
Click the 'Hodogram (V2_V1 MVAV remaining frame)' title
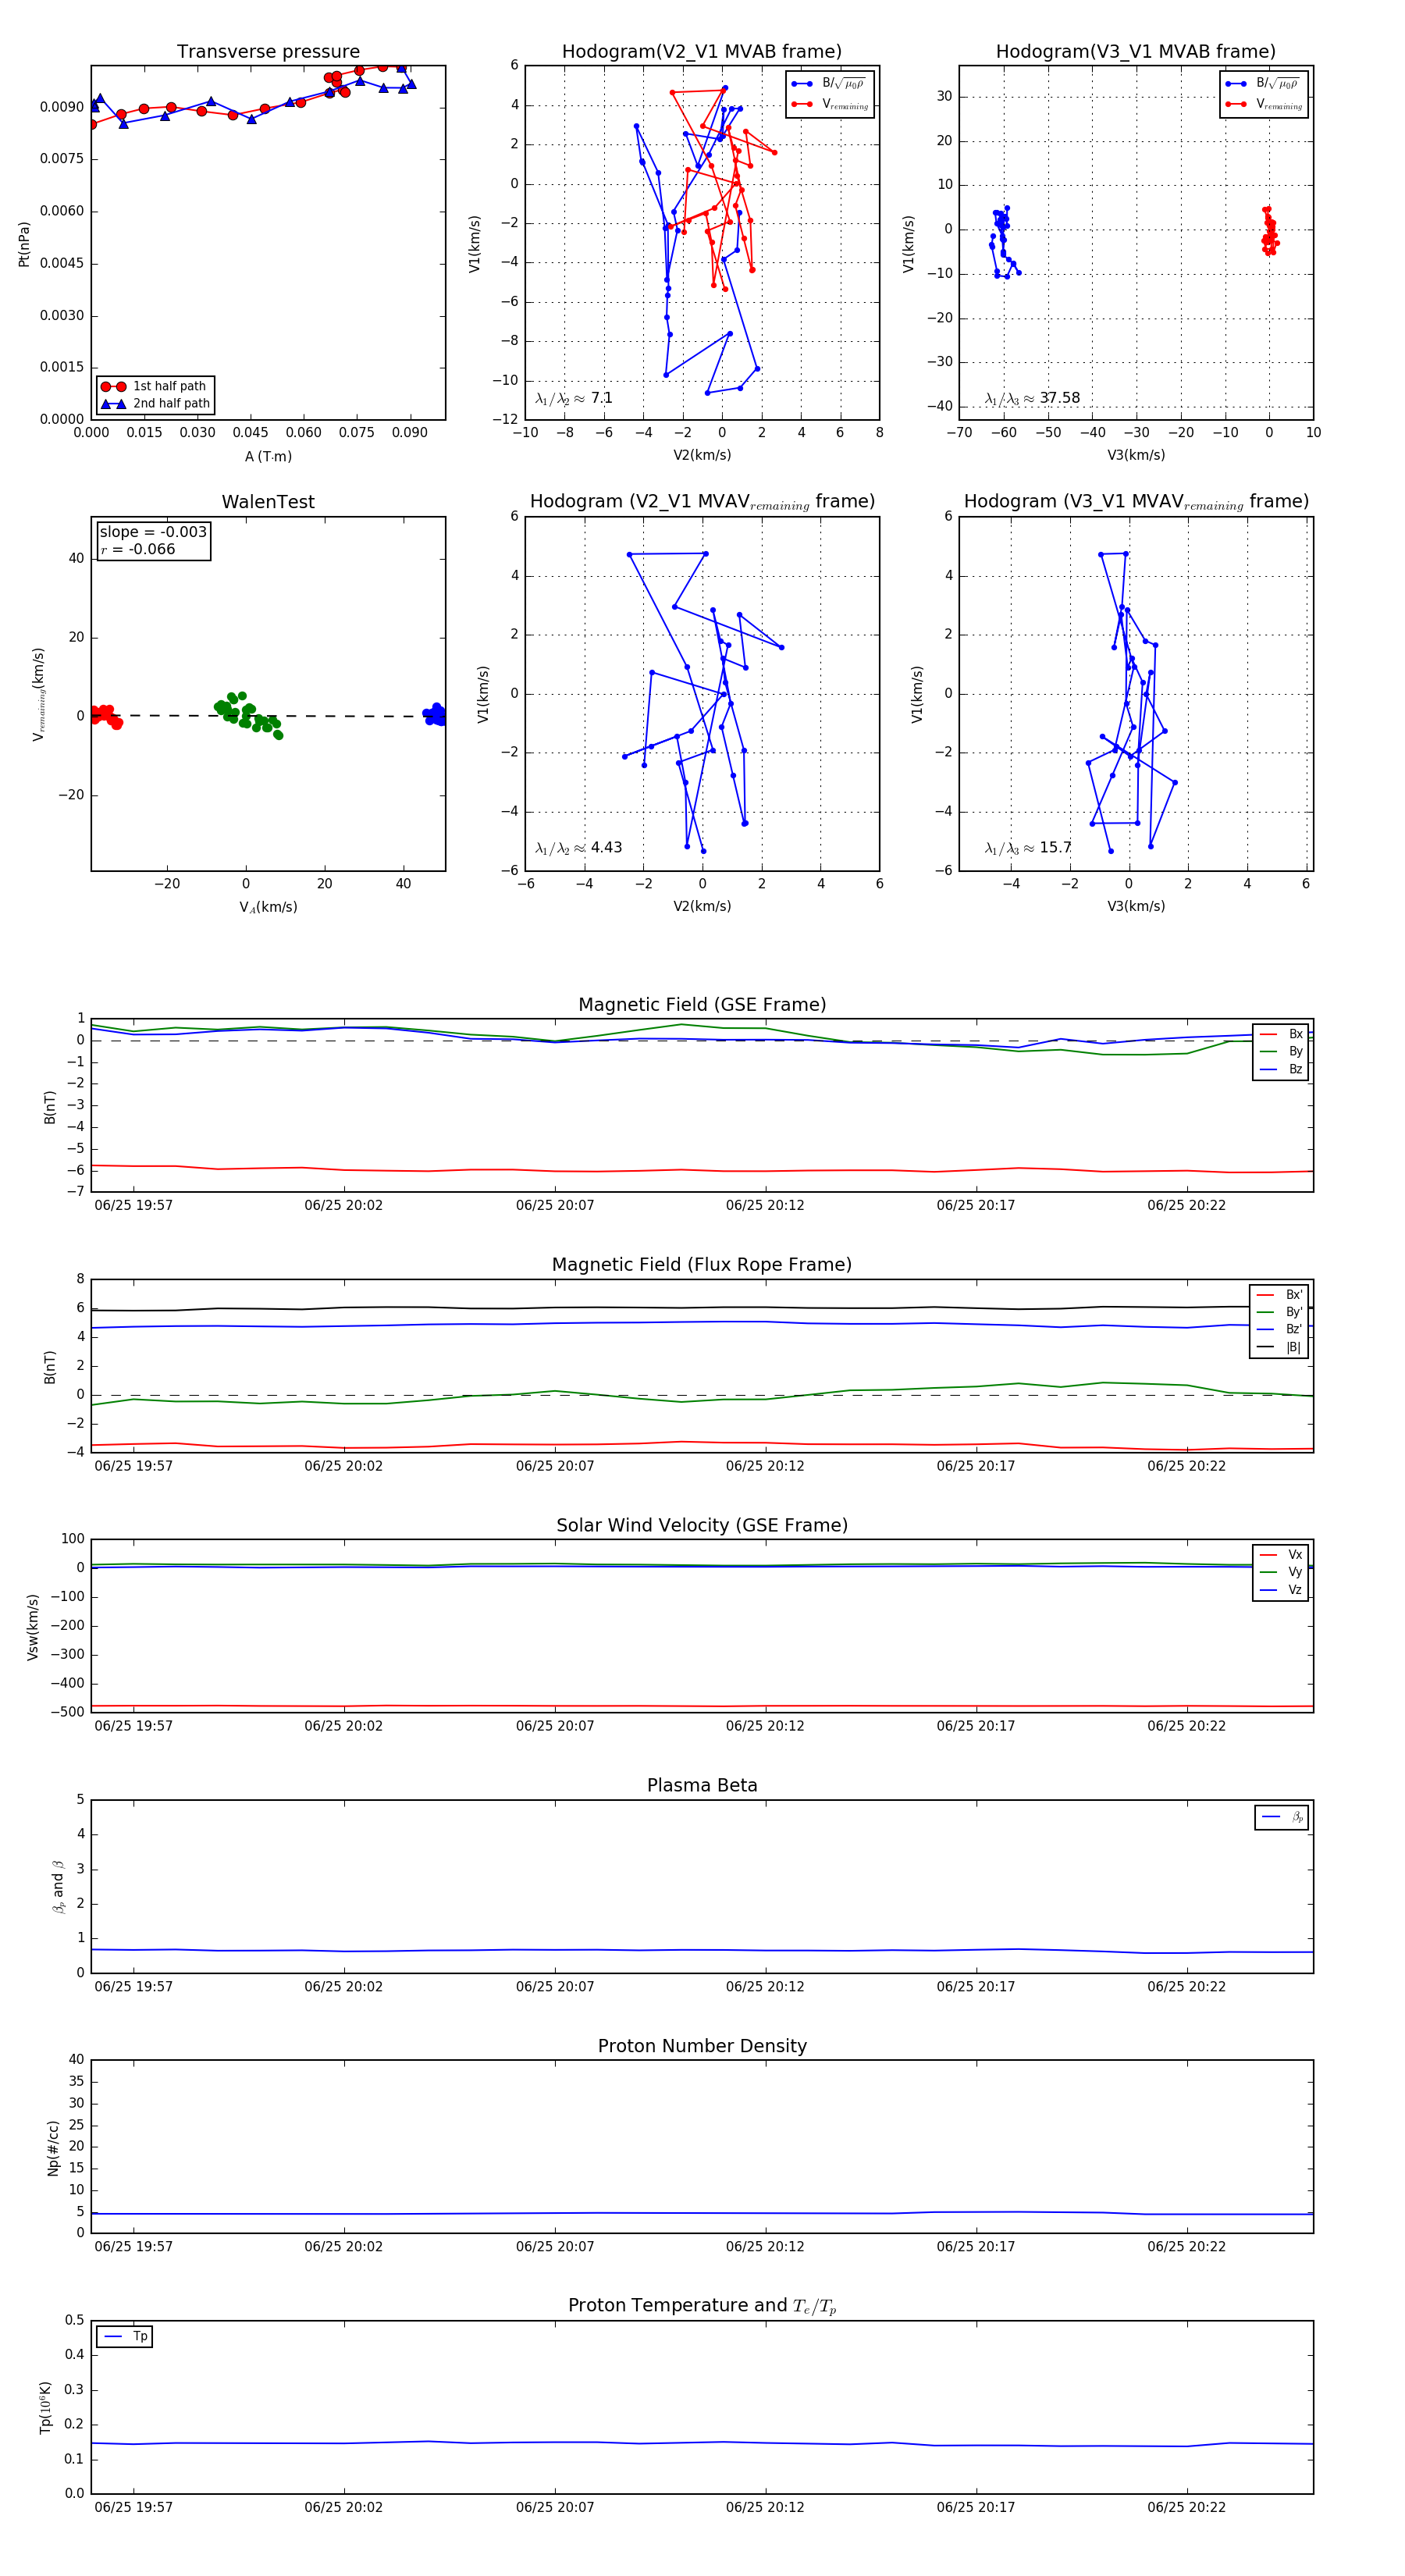(702, 502)
